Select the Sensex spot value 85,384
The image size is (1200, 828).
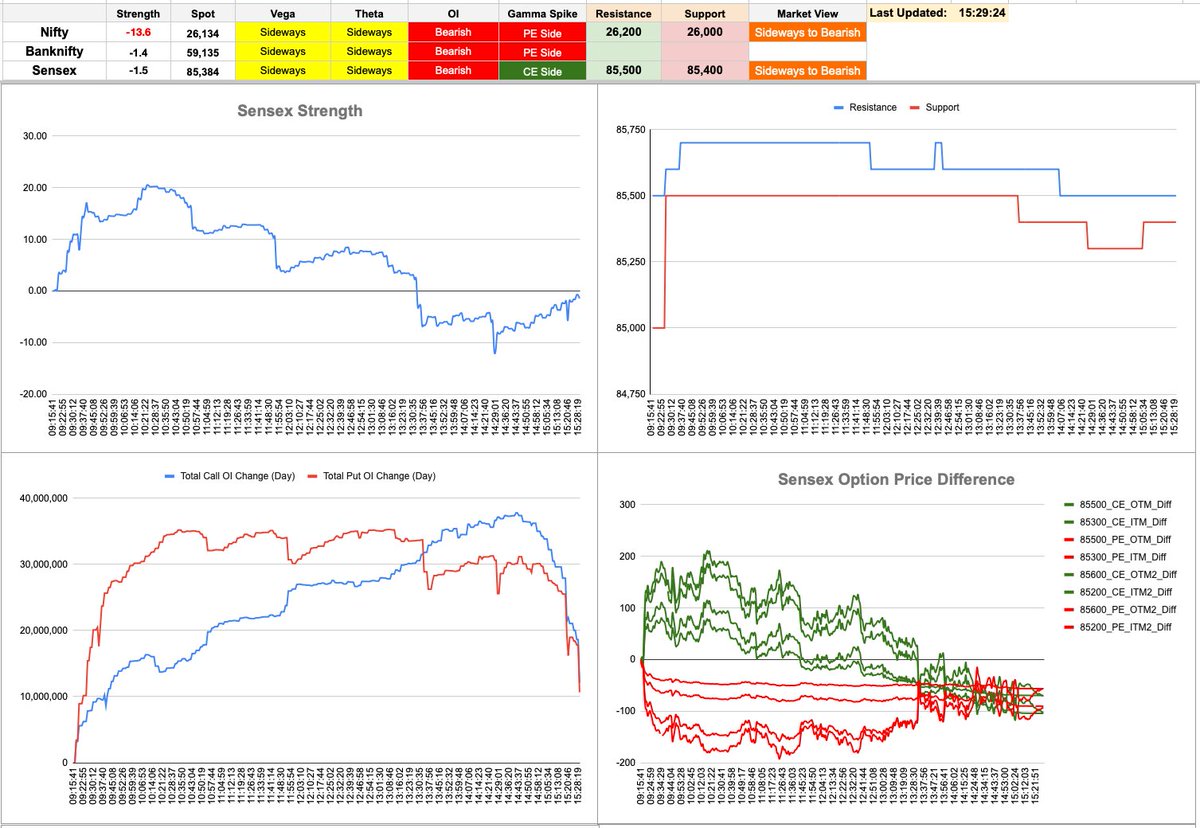pos(201,70)
